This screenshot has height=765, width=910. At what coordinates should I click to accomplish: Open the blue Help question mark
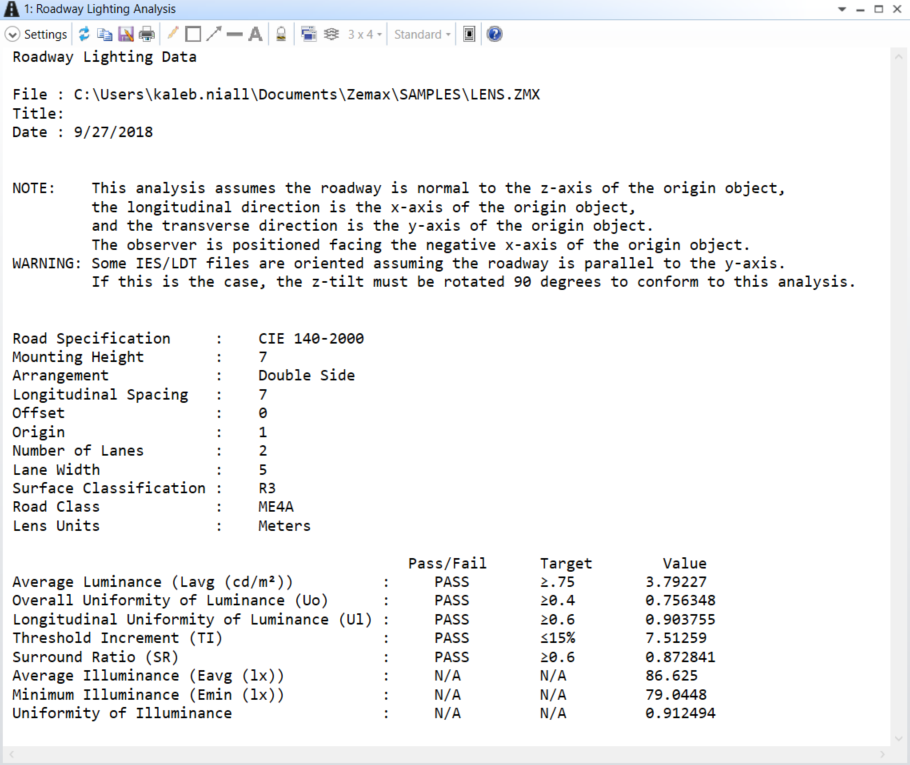point(494,34)
